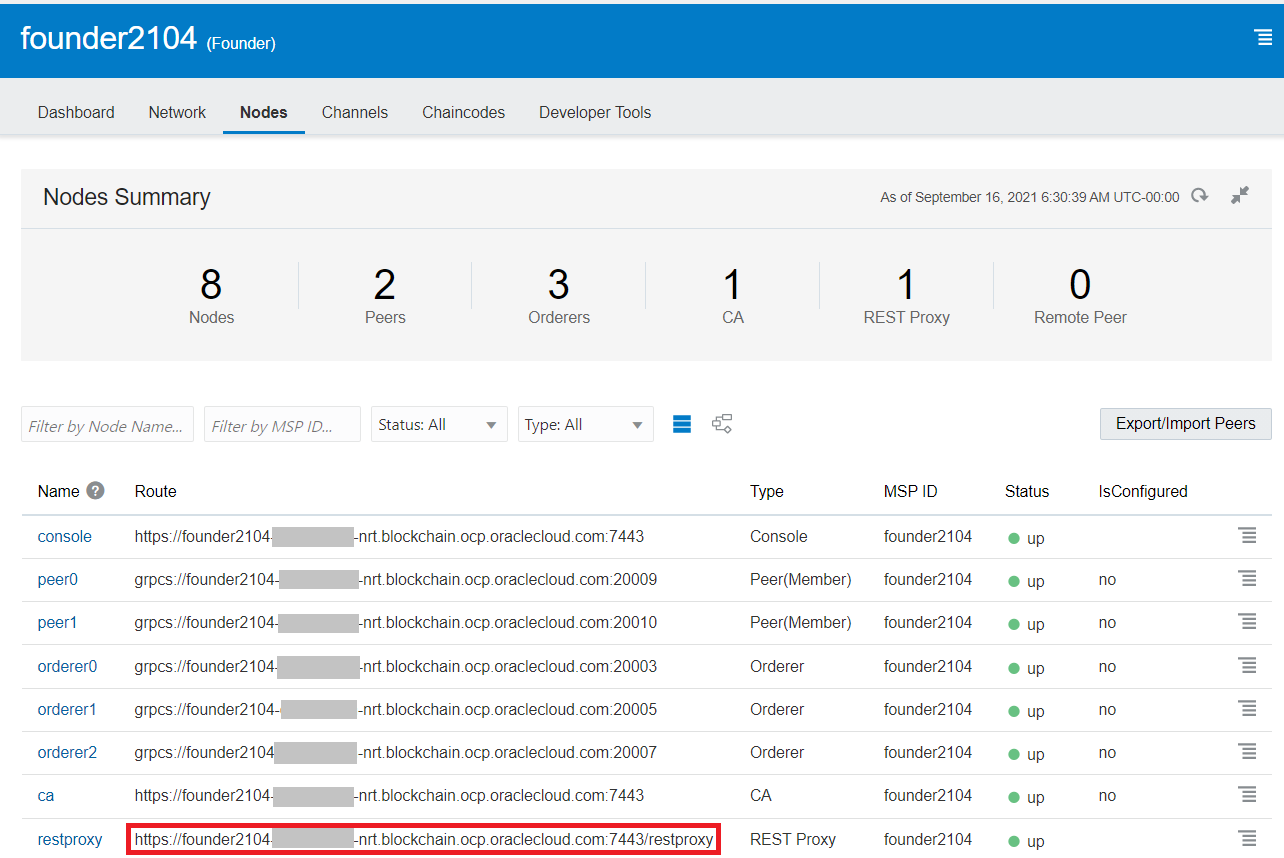This screenshot has height=858, width=1284.
Task: Open the help icon beside Name
Action: point(95,491)
